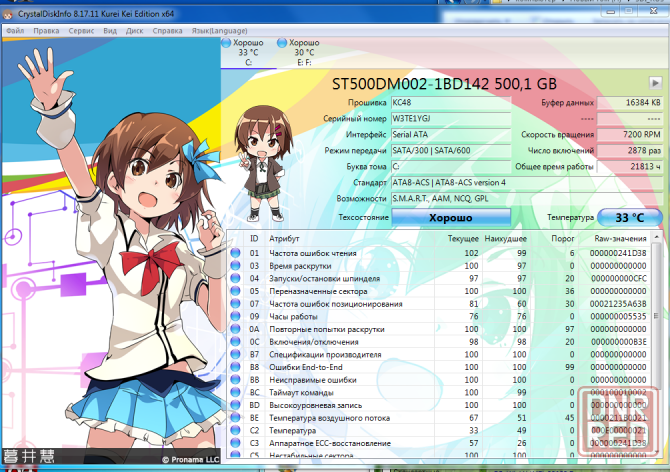Click the Стандарт field ATA8-ACS

click(x=527, y=182)
